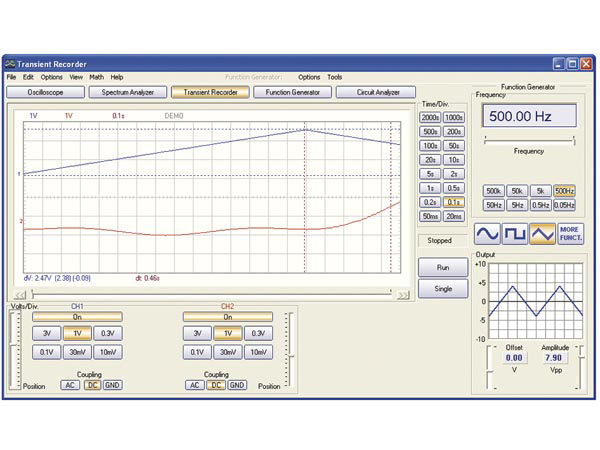Click the CH1 Position vertical slider
600x450 pixels.
(x=14, y=351)
